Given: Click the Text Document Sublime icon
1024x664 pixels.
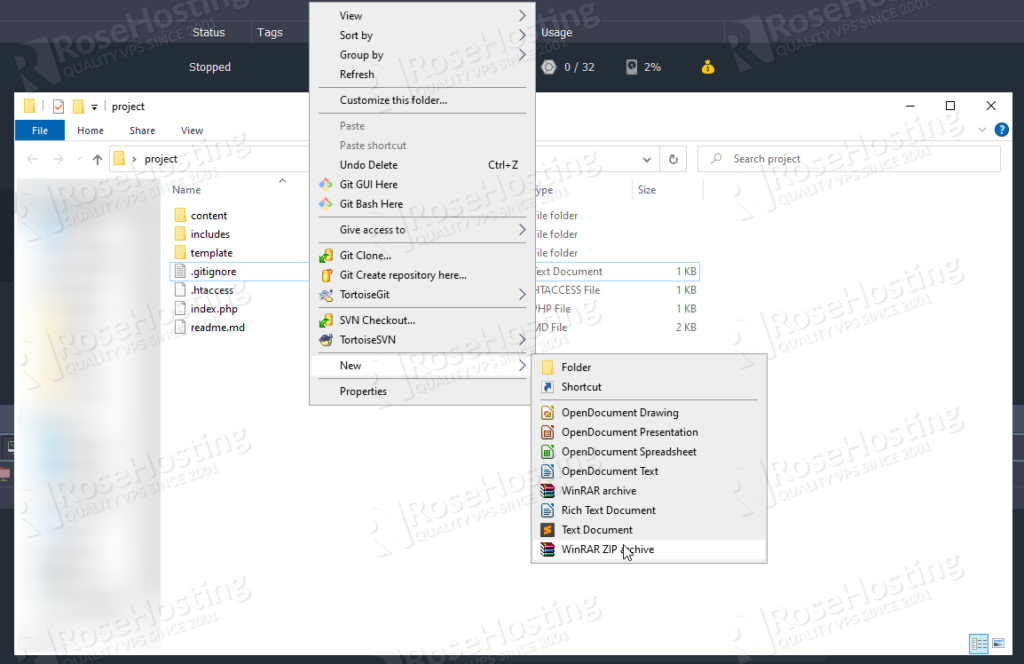Looking at the screenshot, I should pyautogui.click(x=548, y=530).
